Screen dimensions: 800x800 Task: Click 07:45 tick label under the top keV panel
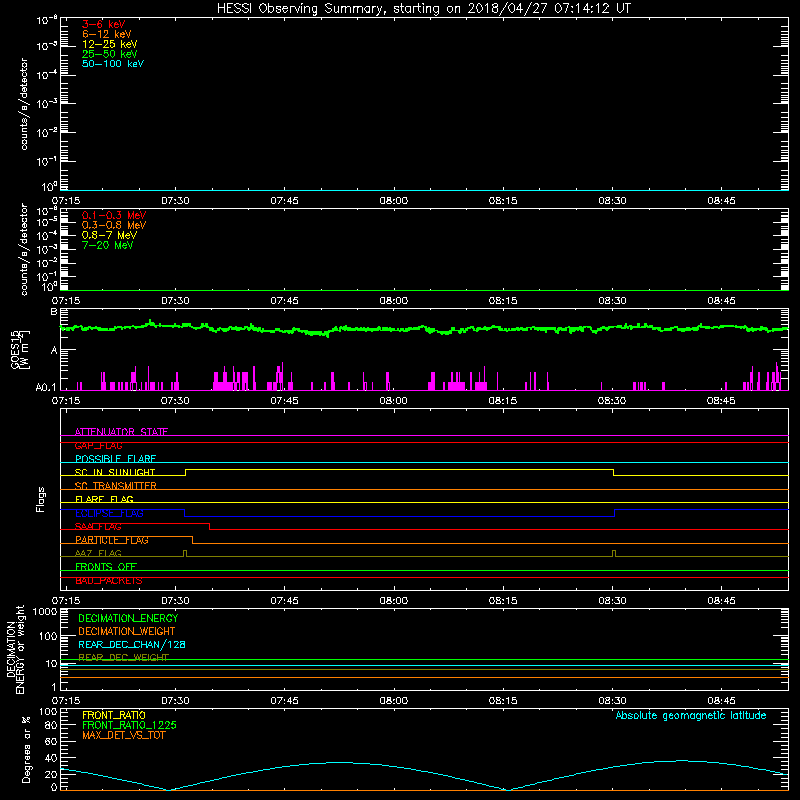[x=284, y=201]
